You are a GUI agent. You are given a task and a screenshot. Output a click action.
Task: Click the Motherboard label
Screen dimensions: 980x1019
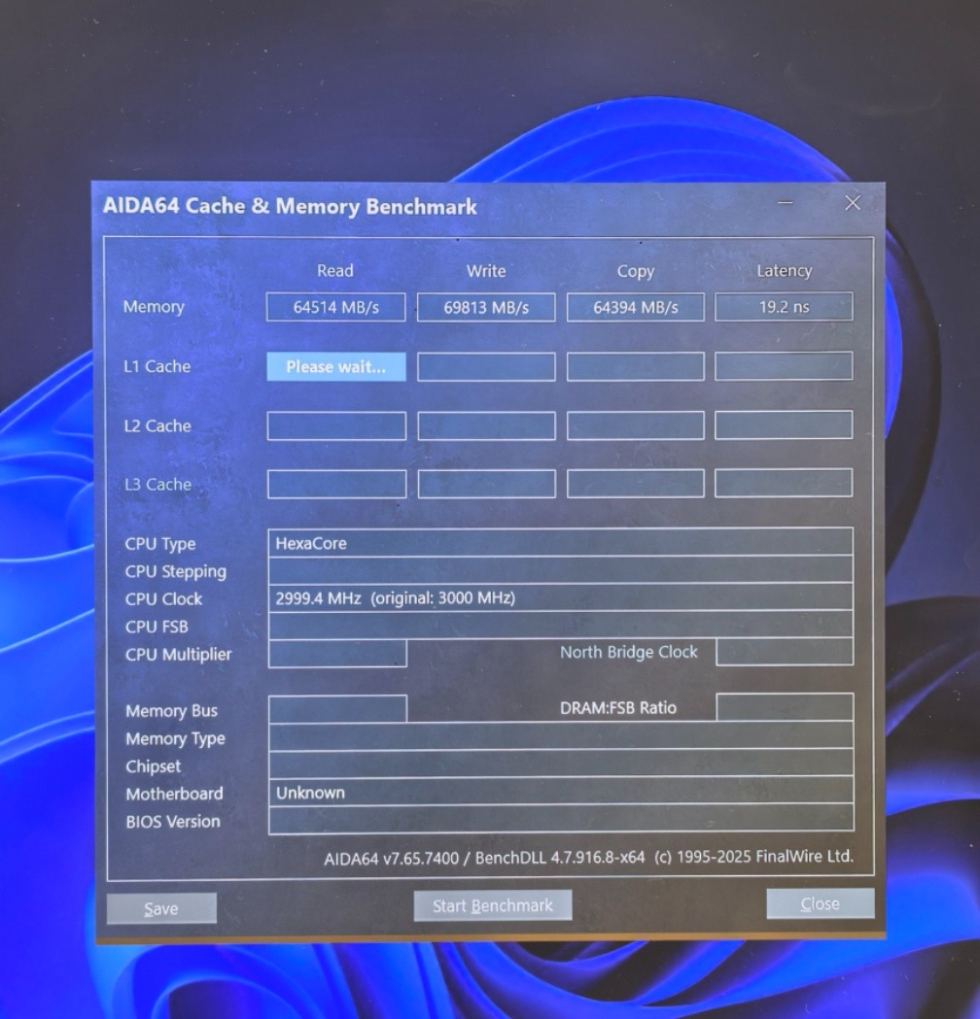[x=175, y=794]
